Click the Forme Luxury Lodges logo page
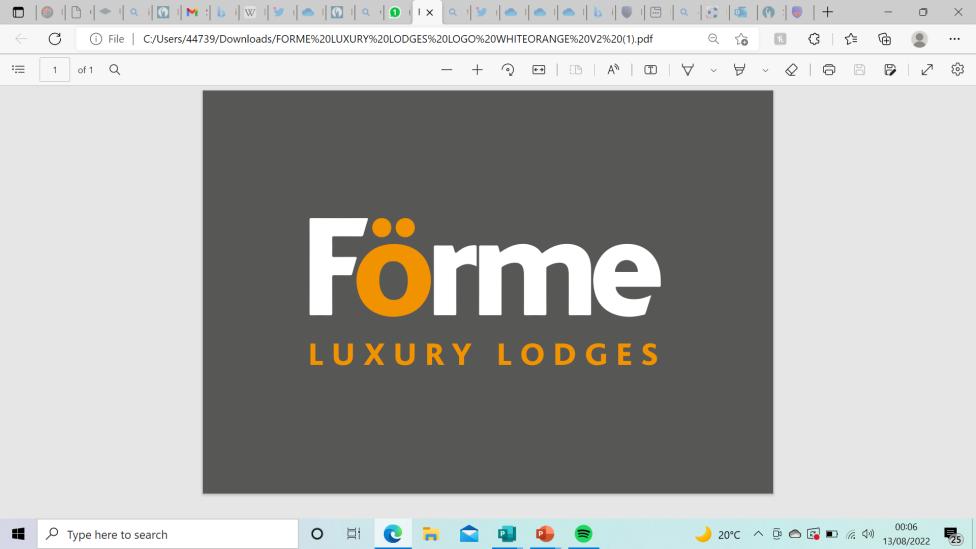The image size is (976, 549). [487, 292]
